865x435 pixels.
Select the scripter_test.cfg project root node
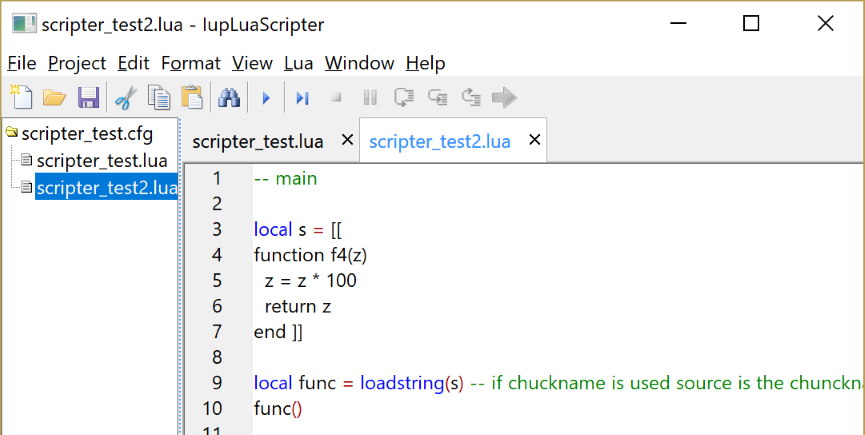pos(88,132)
